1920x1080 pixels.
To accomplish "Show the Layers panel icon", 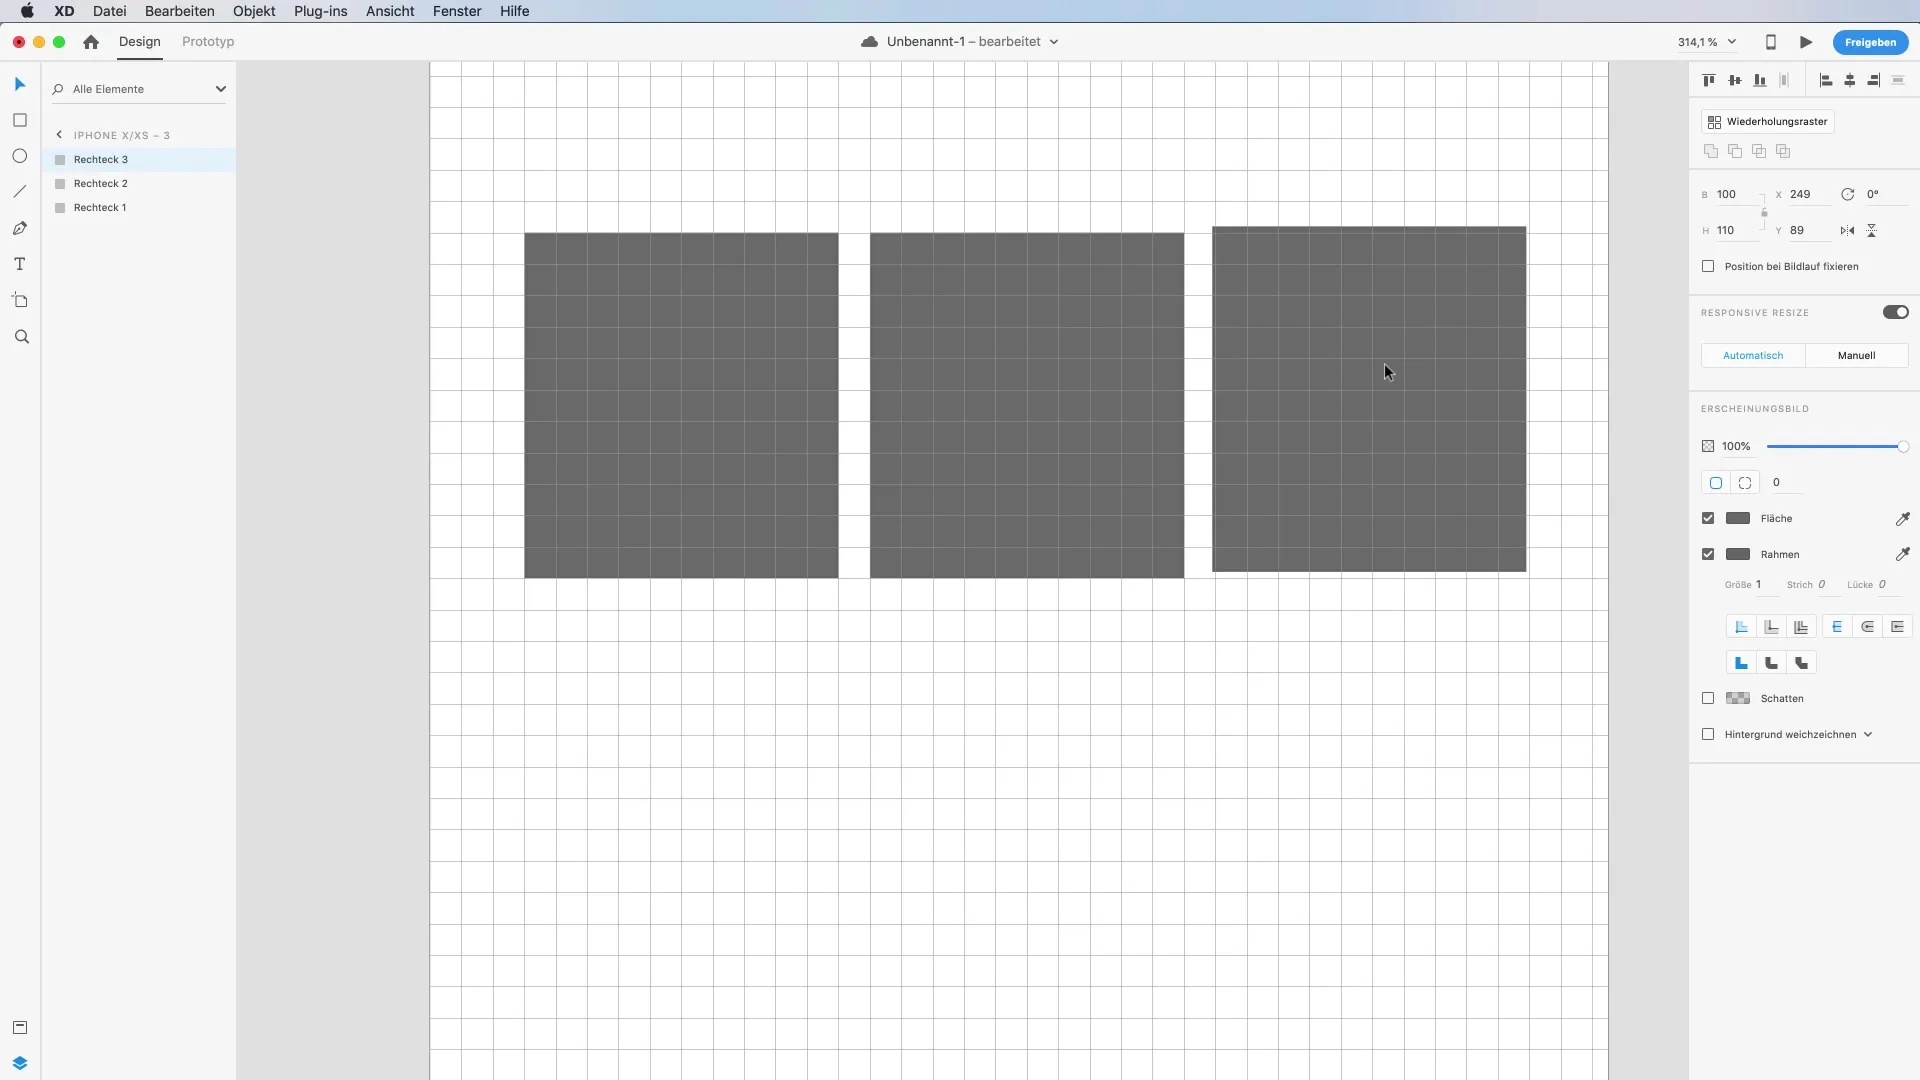I will coord(20,1063).
